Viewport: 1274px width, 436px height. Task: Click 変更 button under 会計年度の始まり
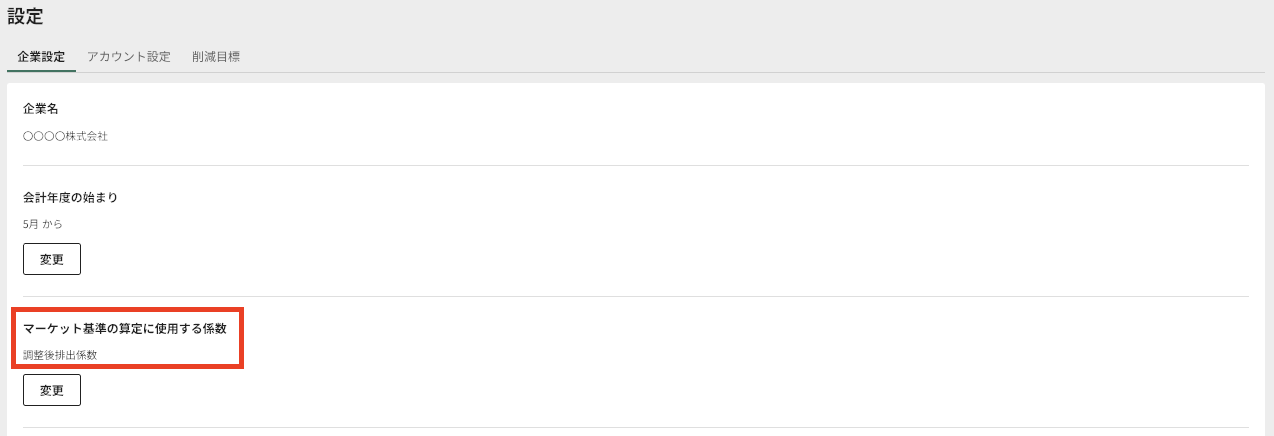point(52,259)
